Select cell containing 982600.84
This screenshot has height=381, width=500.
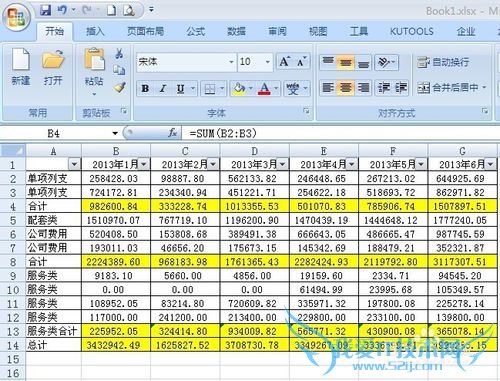116,206
